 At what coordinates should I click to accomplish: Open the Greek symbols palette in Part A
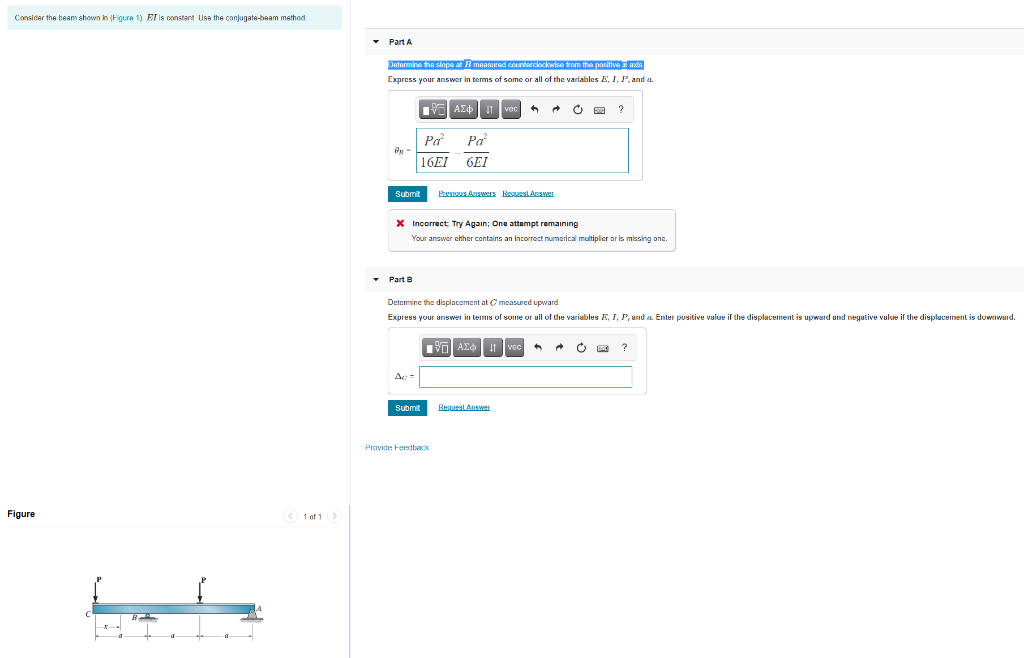463,109
